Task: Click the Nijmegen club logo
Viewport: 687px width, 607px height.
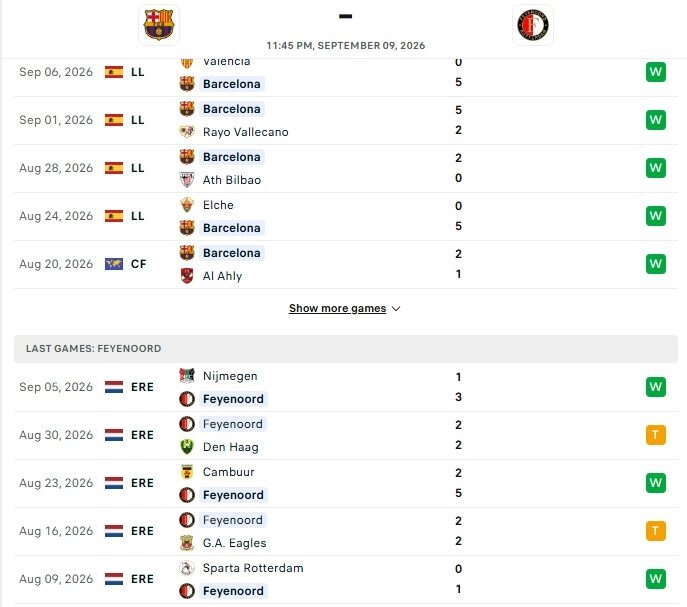Action: point(187,376)
